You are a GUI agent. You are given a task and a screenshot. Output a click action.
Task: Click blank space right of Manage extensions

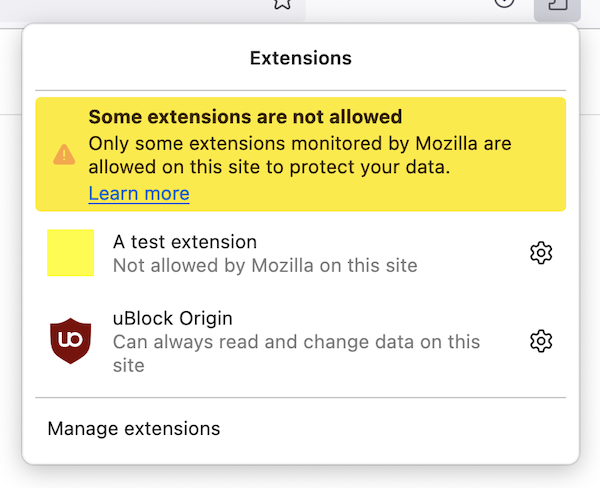[400, 429]
